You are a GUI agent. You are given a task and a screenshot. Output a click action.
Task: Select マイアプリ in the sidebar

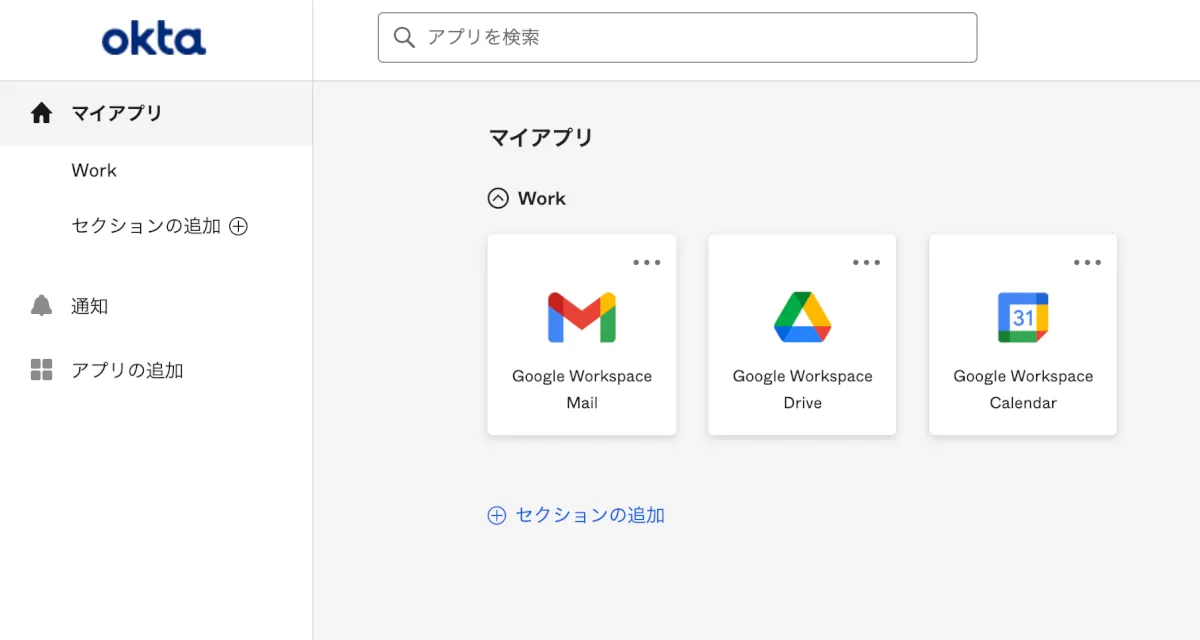(x=117, y=113)
